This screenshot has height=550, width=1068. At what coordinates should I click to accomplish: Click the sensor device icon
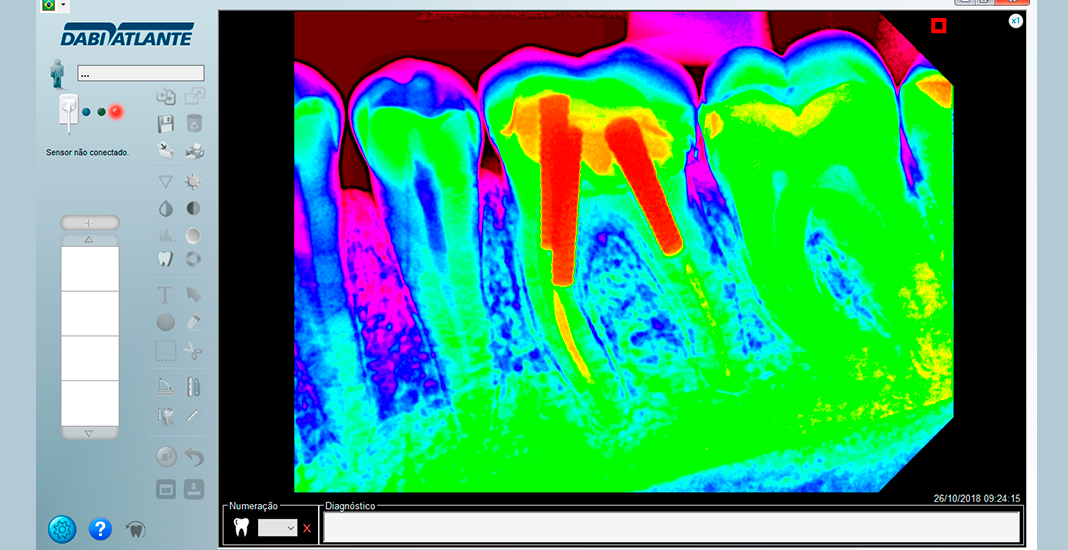tap(68, 113)
